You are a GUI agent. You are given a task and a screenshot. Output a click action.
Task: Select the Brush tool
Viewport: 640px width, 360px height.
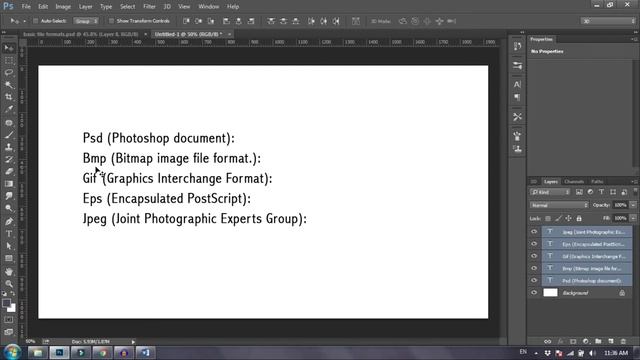pyautogui.click(x=9, y=135)
